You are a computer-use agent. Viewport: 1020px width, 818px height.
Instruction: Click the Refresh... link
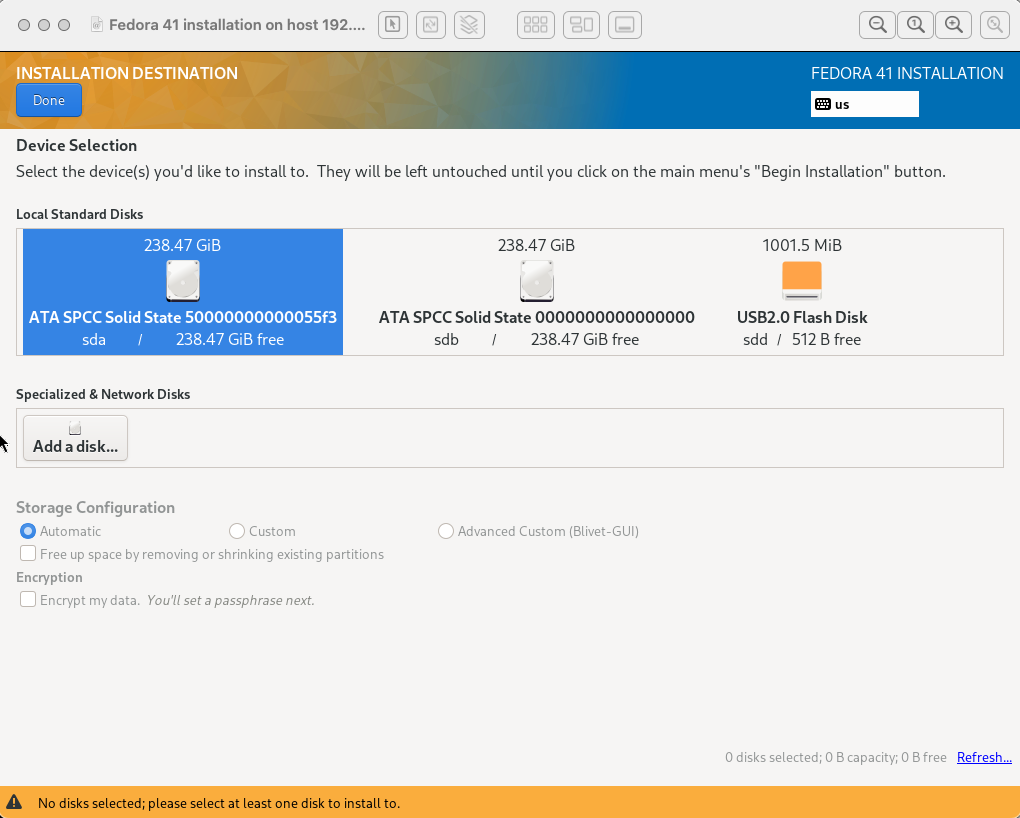pyautogui.click(x=984, y=757)
